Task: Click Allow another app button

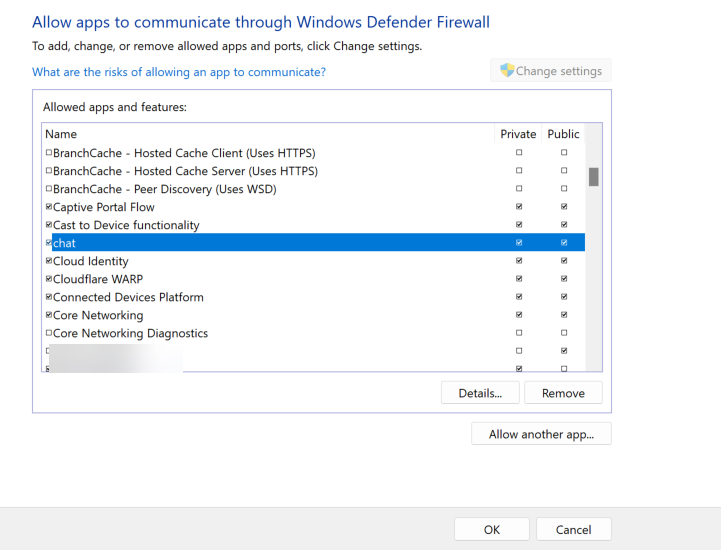Action: click(x=541, y=434)
